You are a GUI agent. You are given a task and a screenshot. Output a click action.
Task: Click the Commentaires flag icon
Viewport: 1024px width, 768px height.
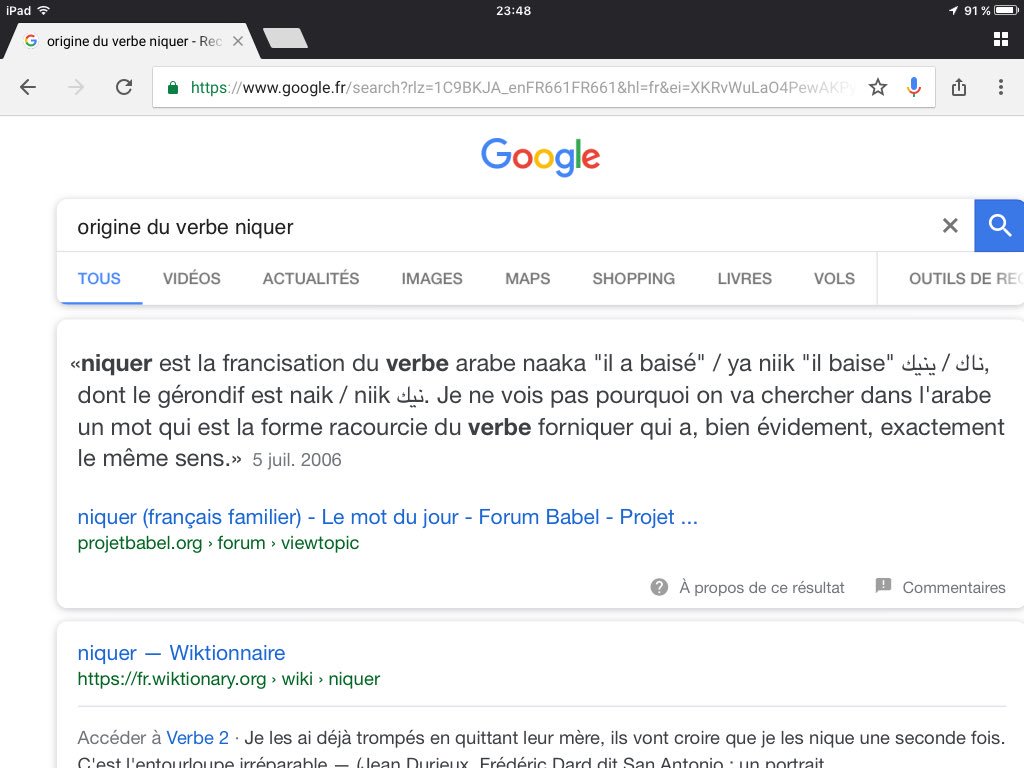click(x=883, y=586)
